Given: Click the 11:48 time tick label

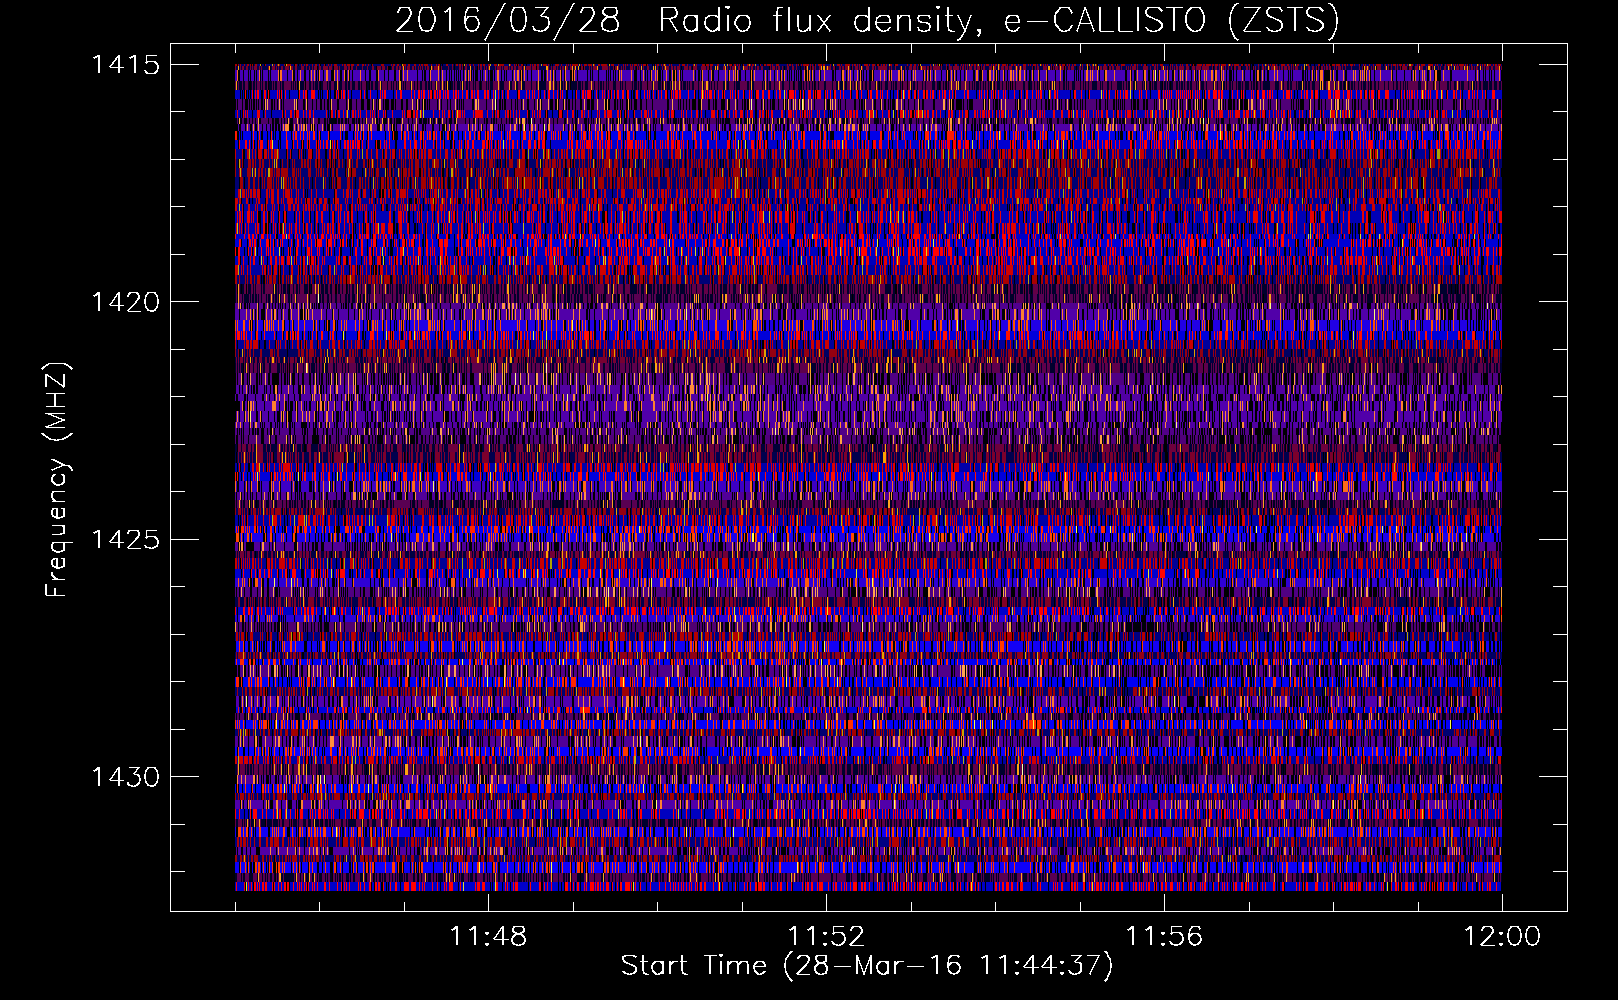Looking at the screenshot, I should (x=488, y=937).
